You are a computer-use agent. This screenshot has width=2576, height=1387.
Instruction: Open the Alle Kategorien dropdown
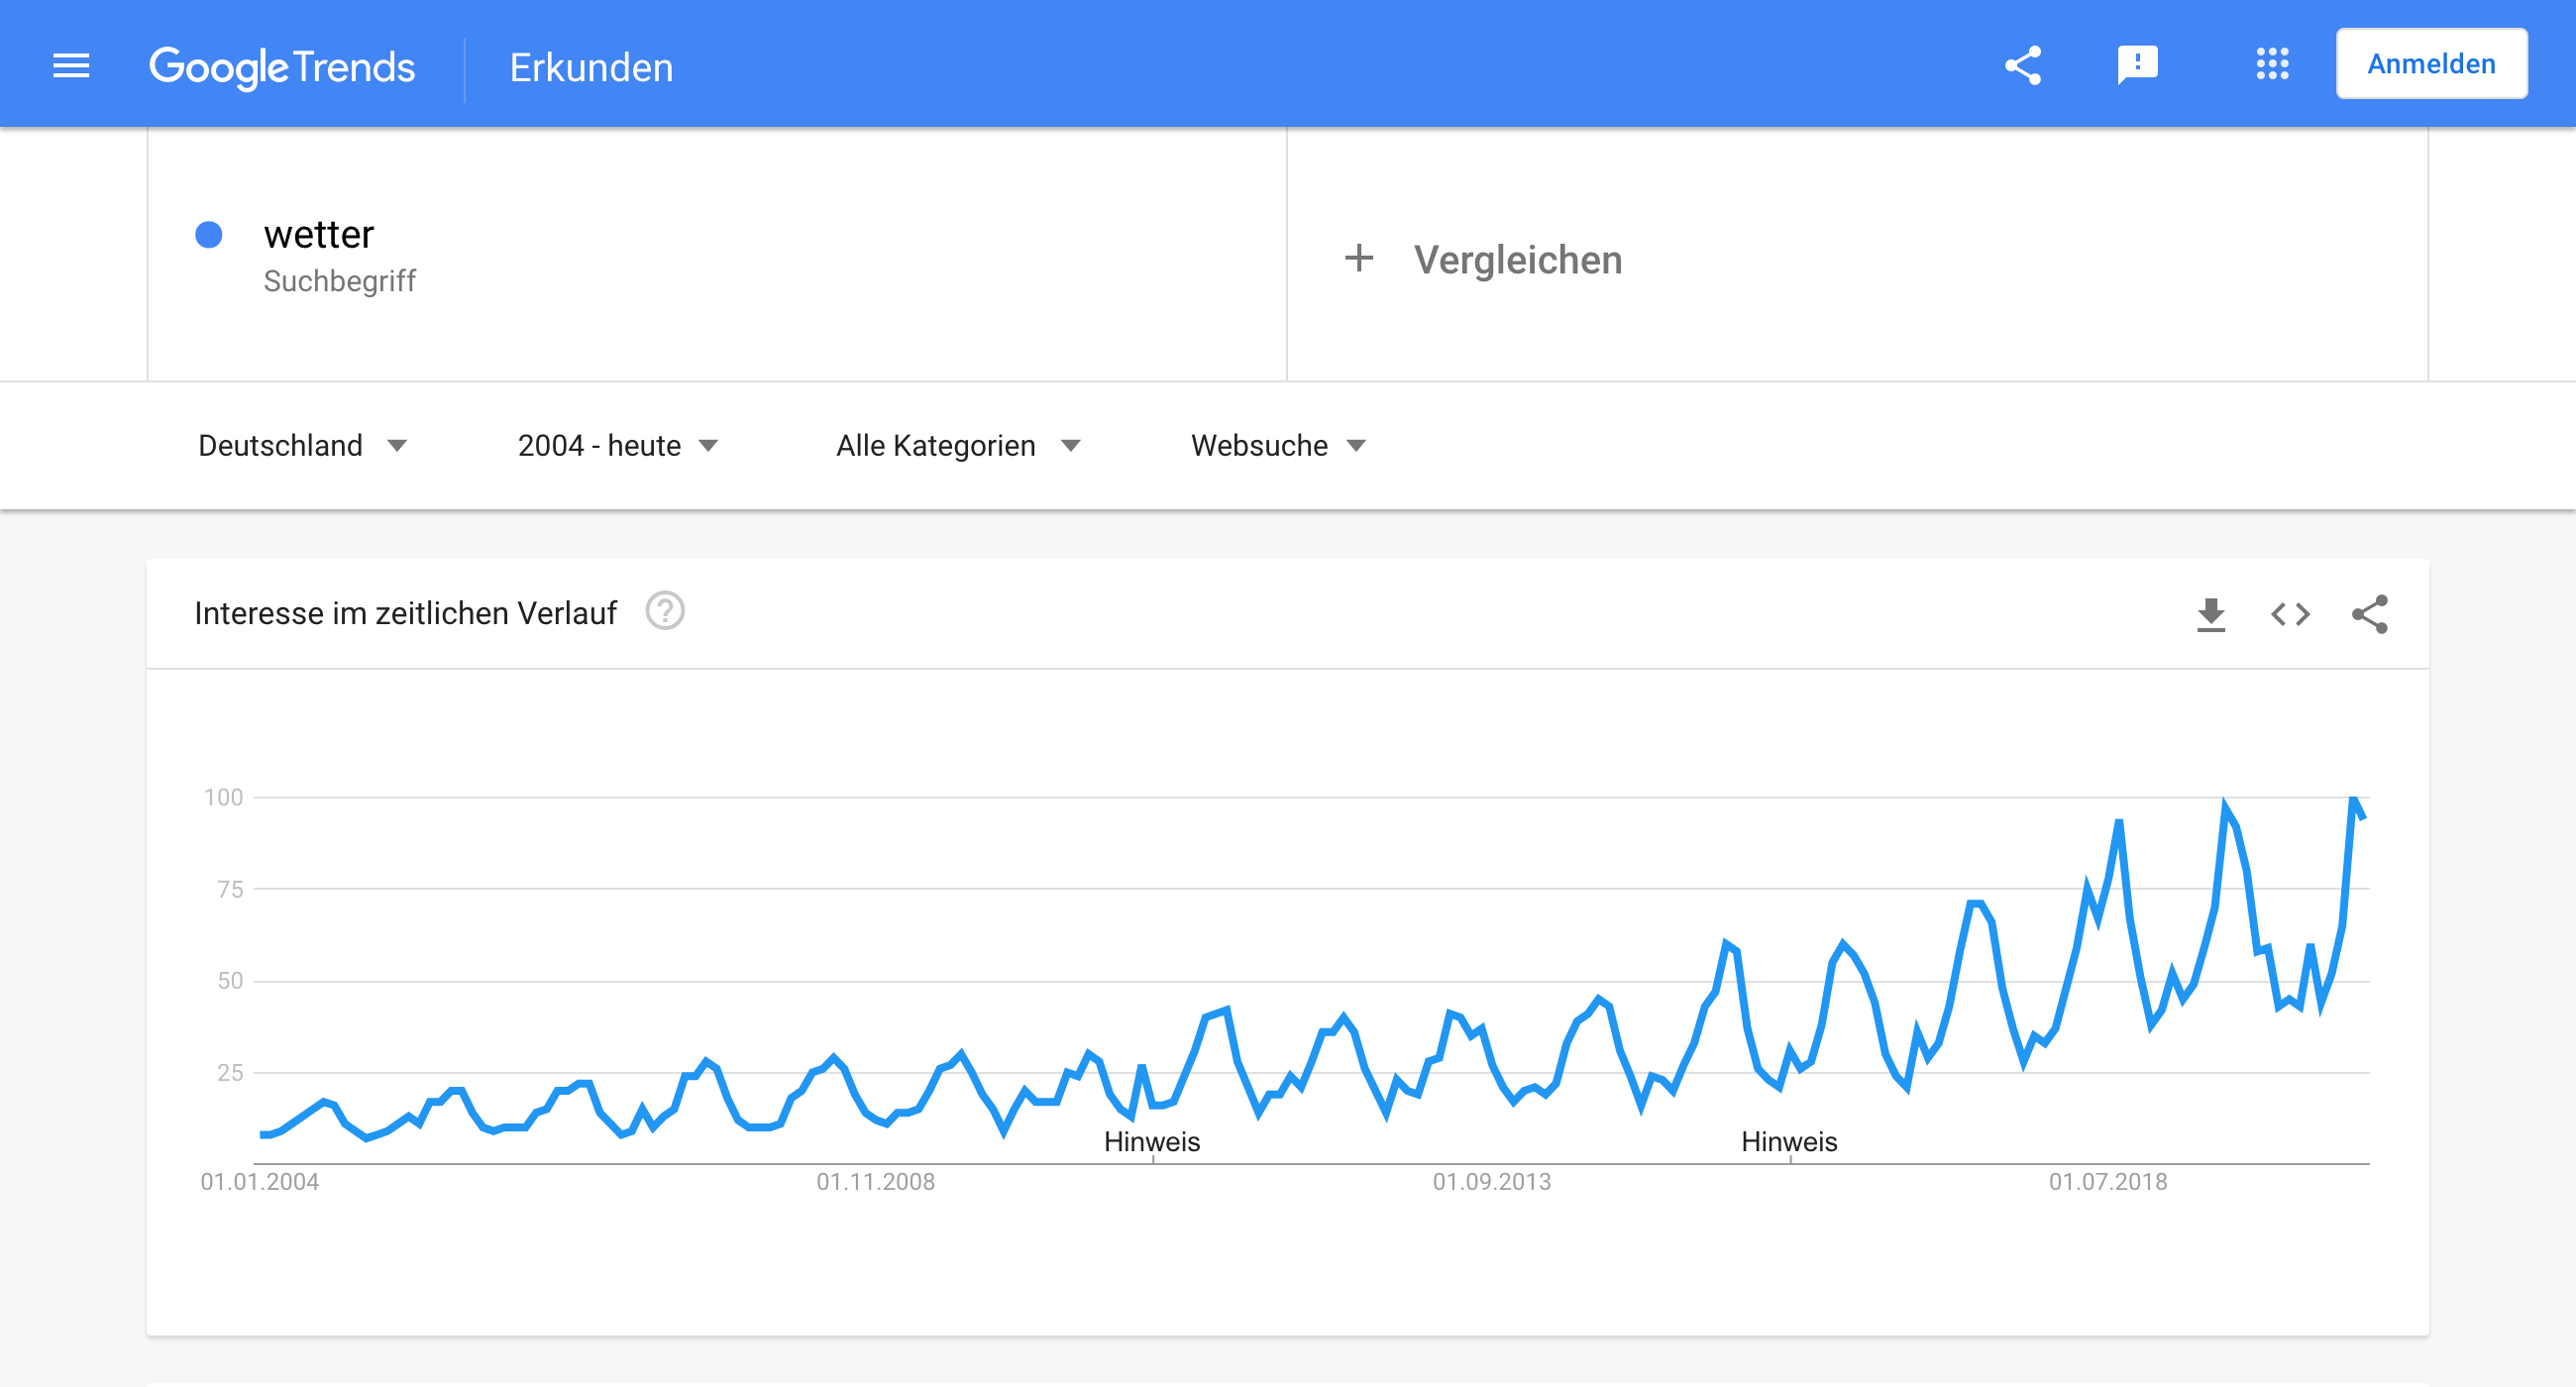tap(957, 446)
